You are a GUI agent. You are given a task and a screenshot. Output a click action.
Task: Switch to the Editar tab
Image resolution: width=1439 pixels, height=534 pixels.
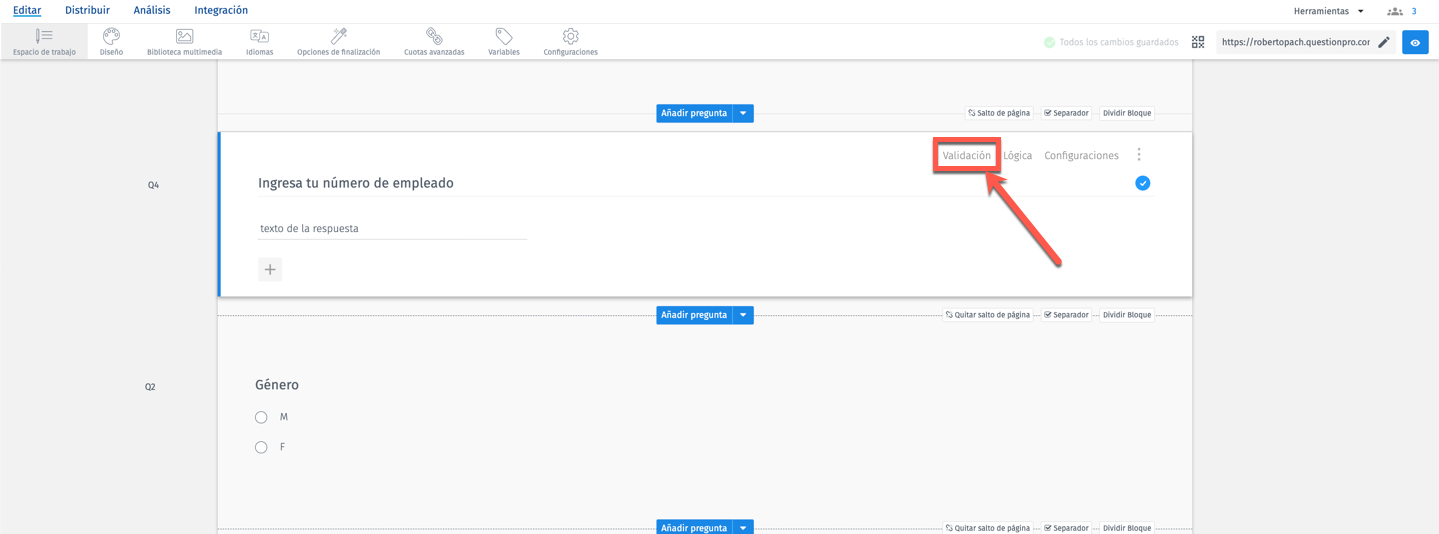pos(27,10)
